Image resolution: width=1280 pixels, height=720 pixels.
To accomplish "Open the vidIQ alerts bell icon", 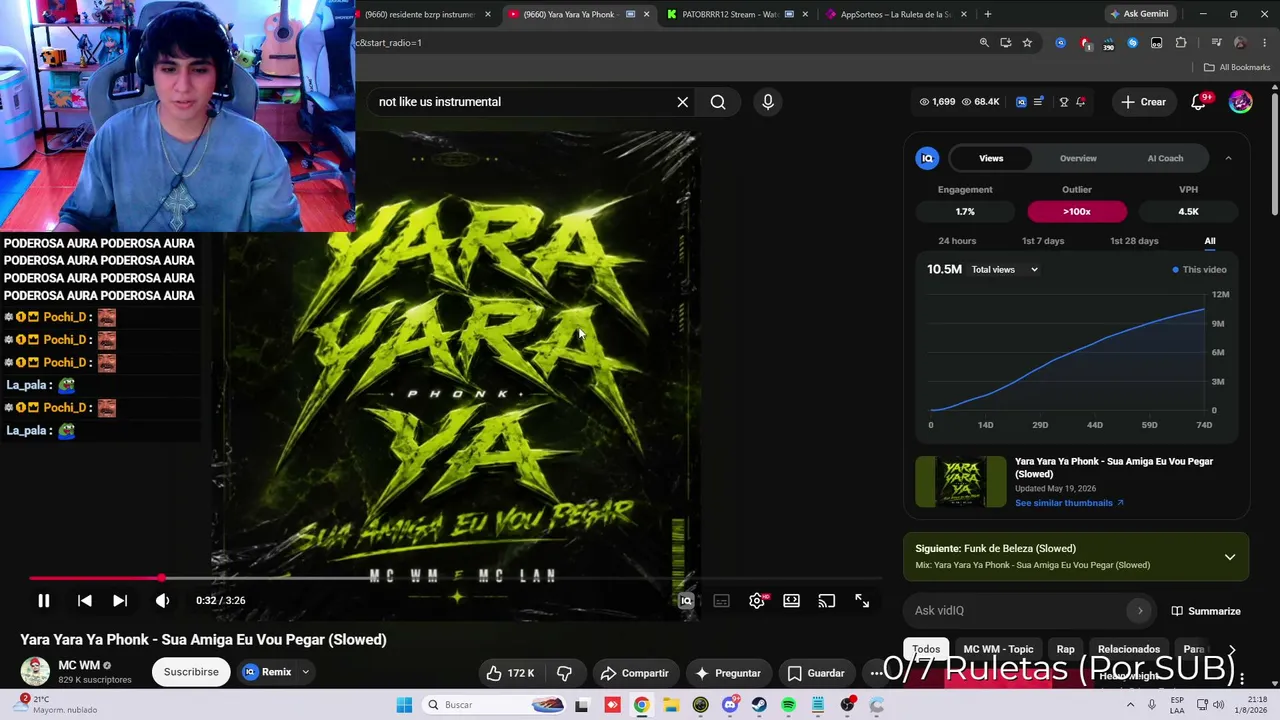I will (1081, 102).
